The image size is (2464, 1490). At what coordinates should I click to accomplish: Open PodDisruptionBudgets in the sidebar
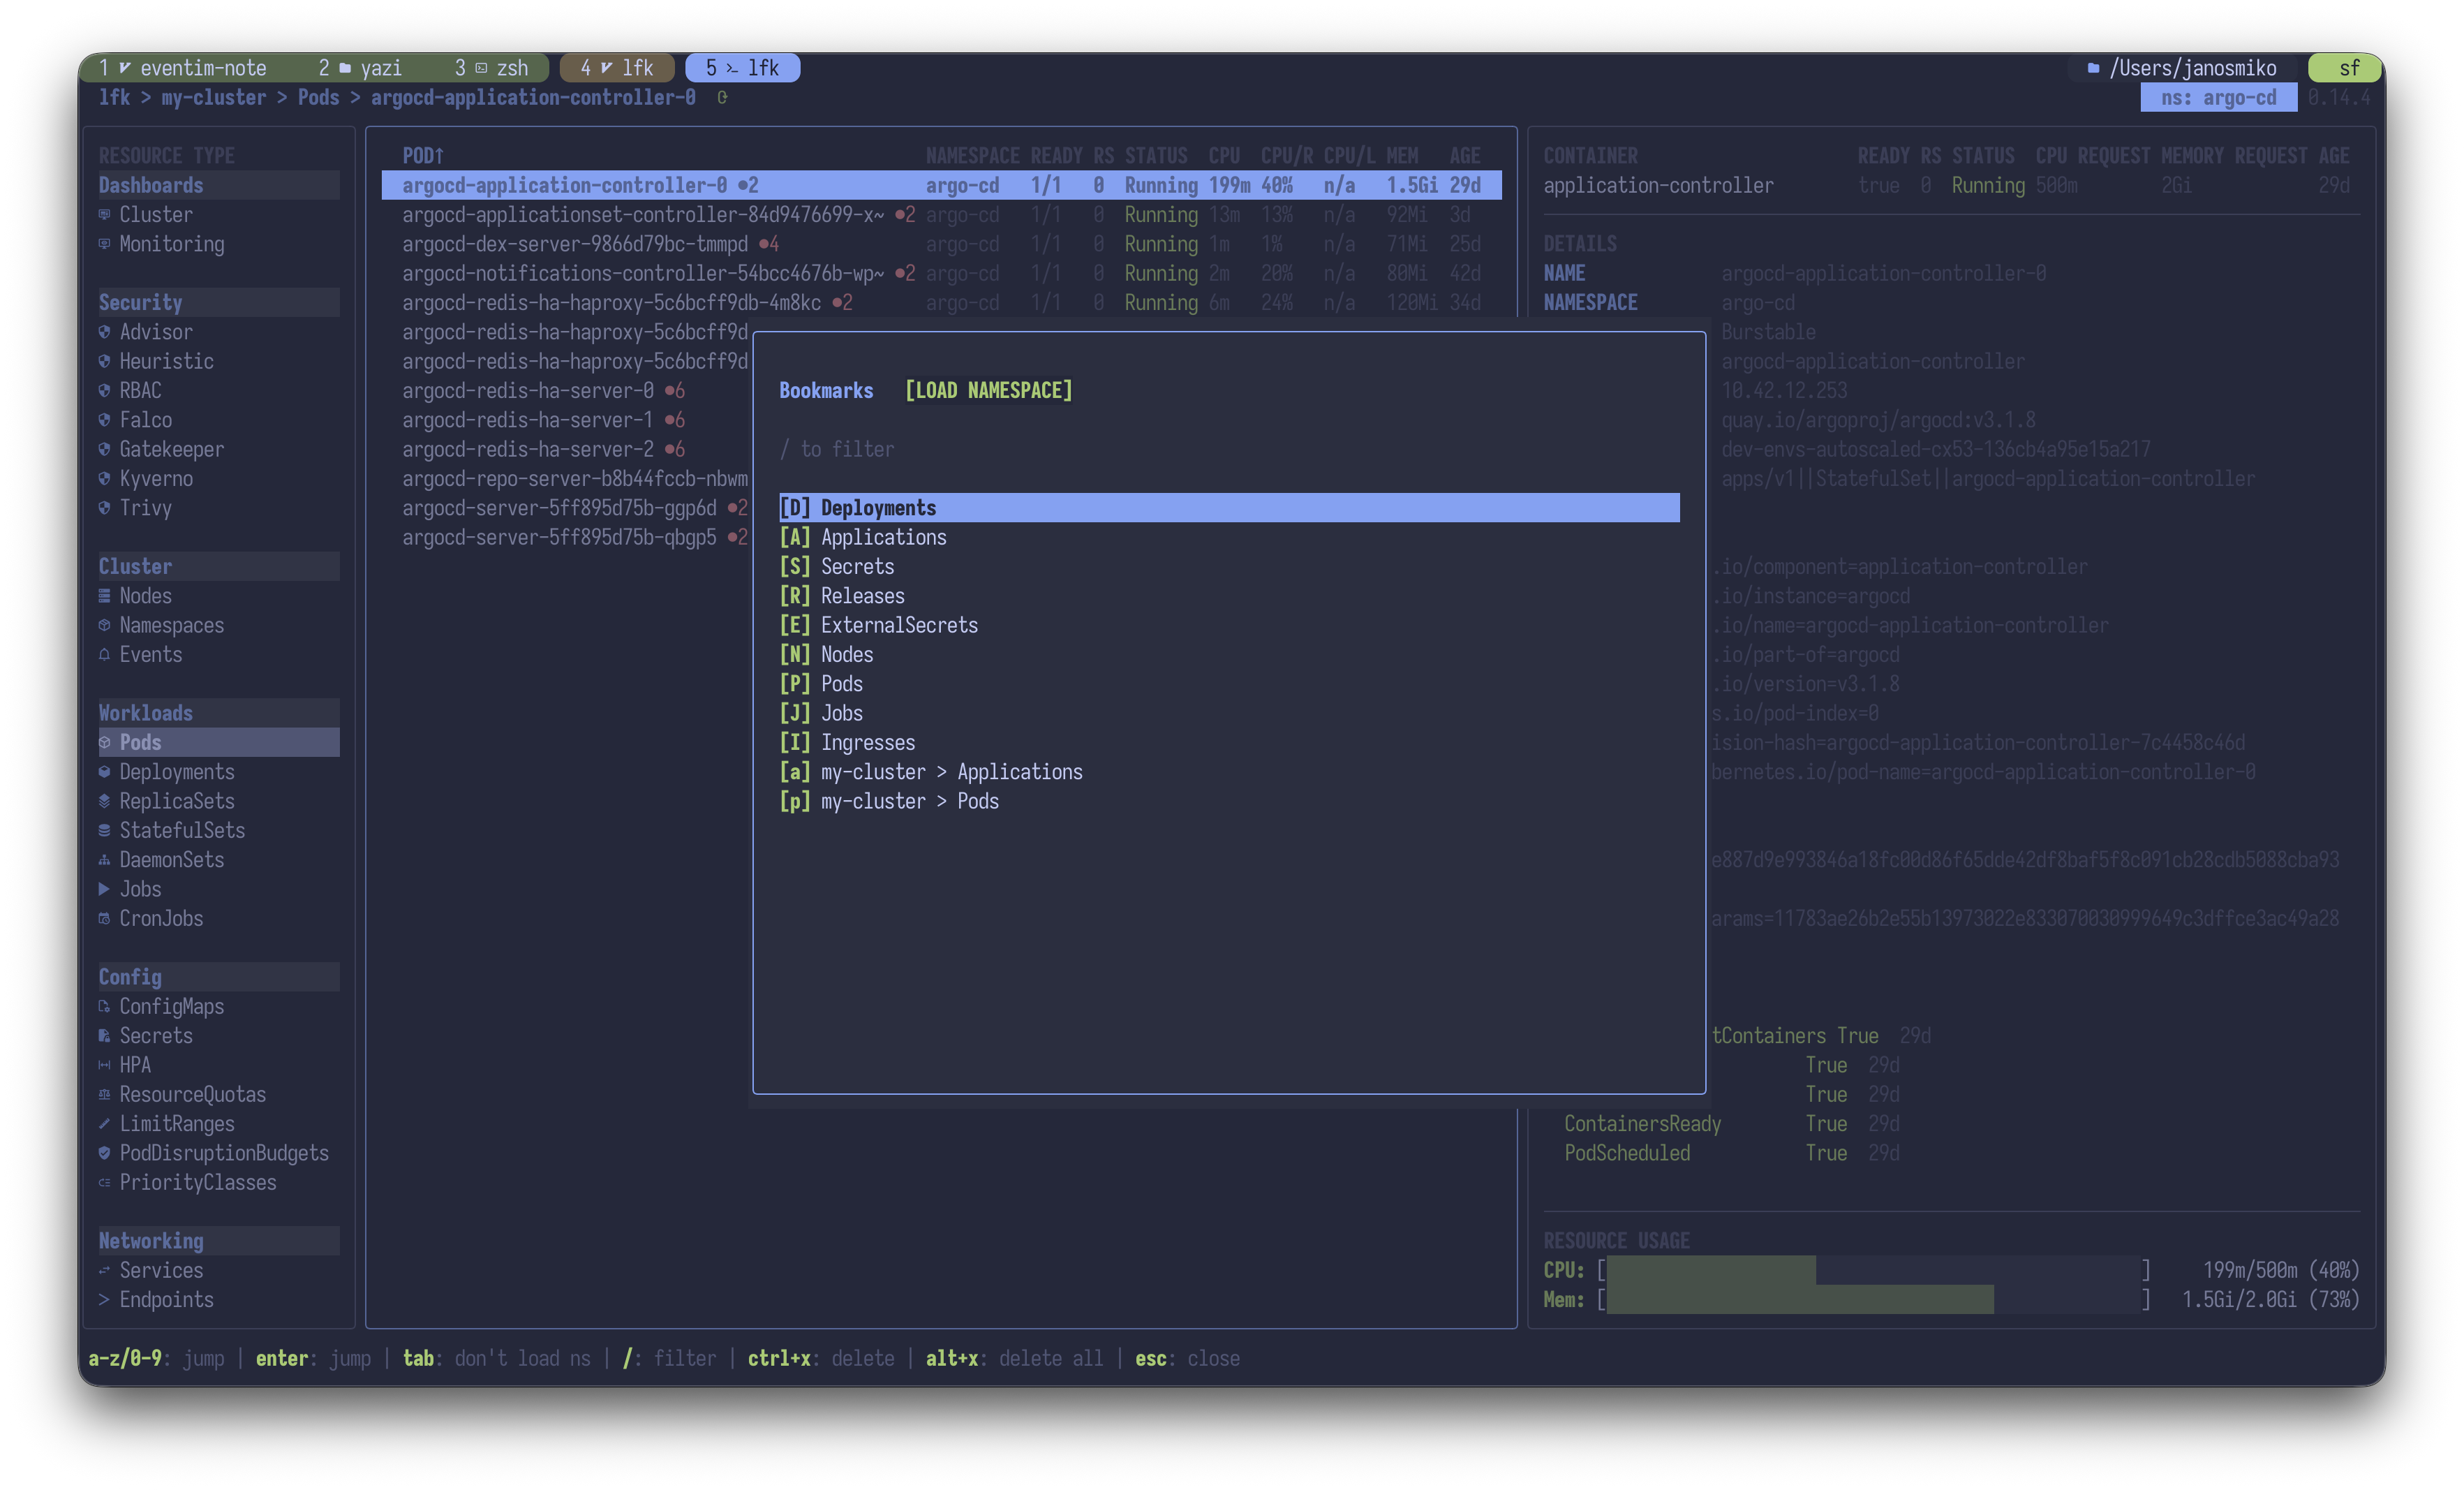tap(224, 1153)
